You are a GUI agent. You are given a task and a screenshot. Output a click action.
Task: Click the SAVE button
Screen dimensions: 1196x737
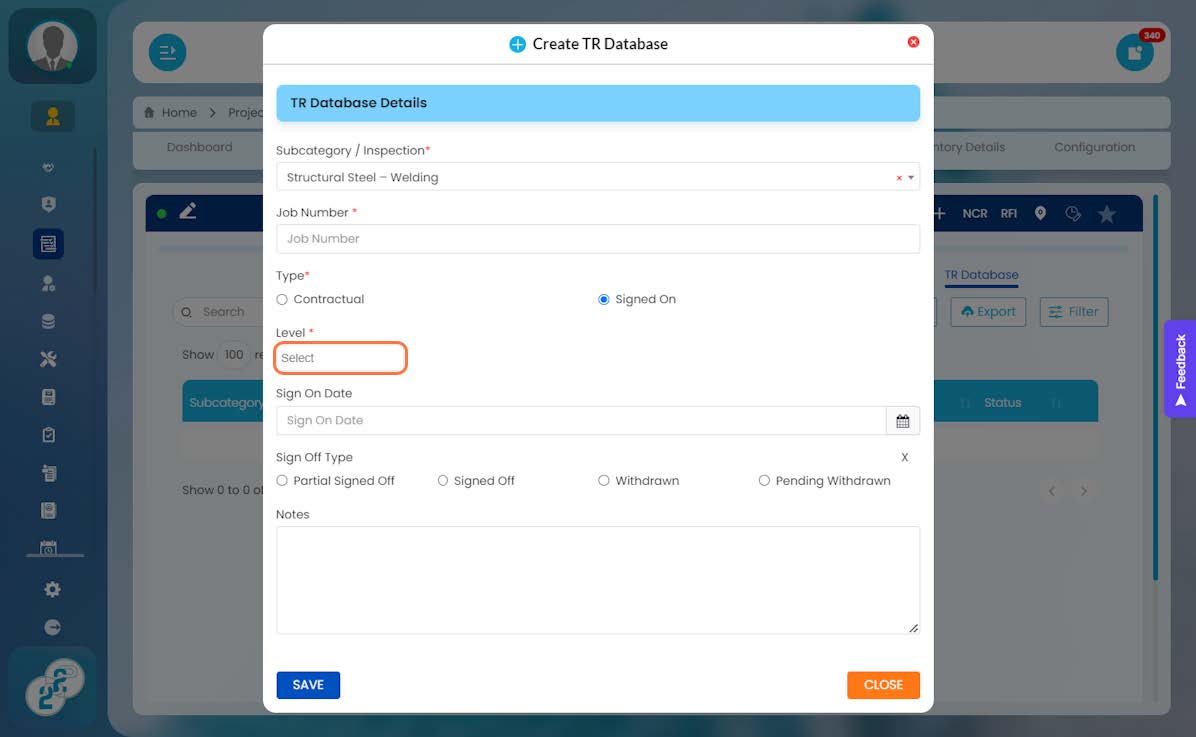coord(308,685)
